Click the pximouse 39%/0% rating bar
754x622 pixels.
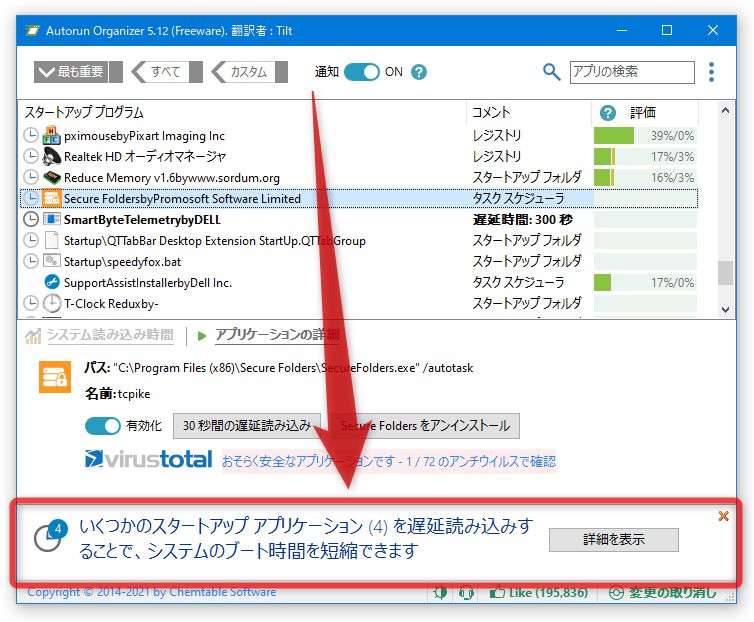click(645, 136)
